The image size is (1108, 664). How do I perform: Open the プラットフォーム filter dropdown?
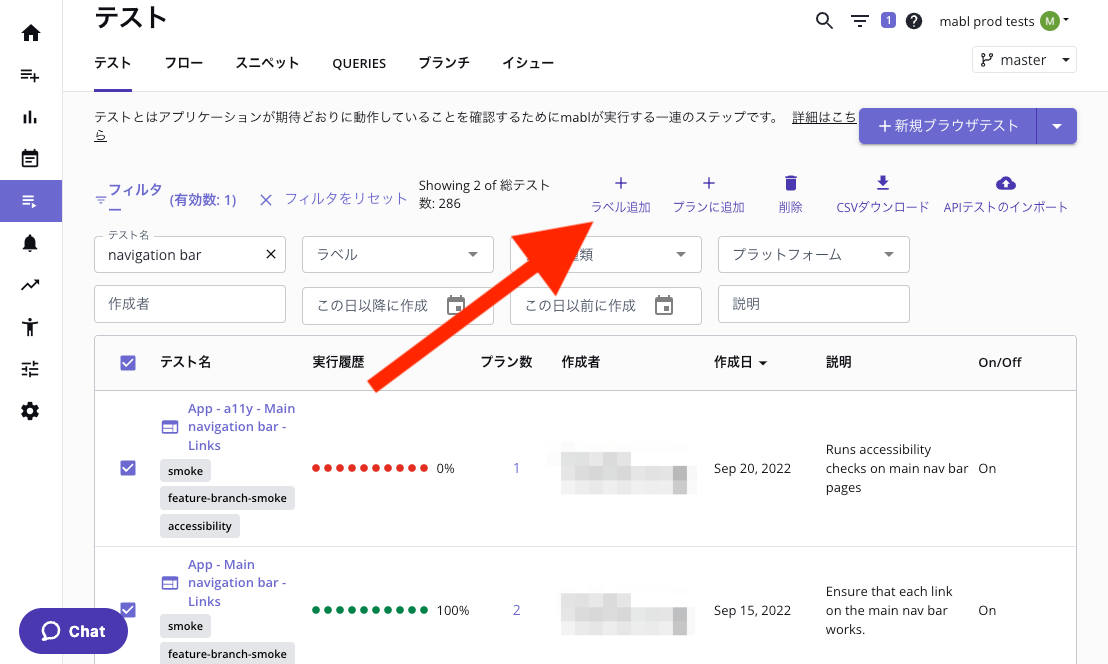813,254
